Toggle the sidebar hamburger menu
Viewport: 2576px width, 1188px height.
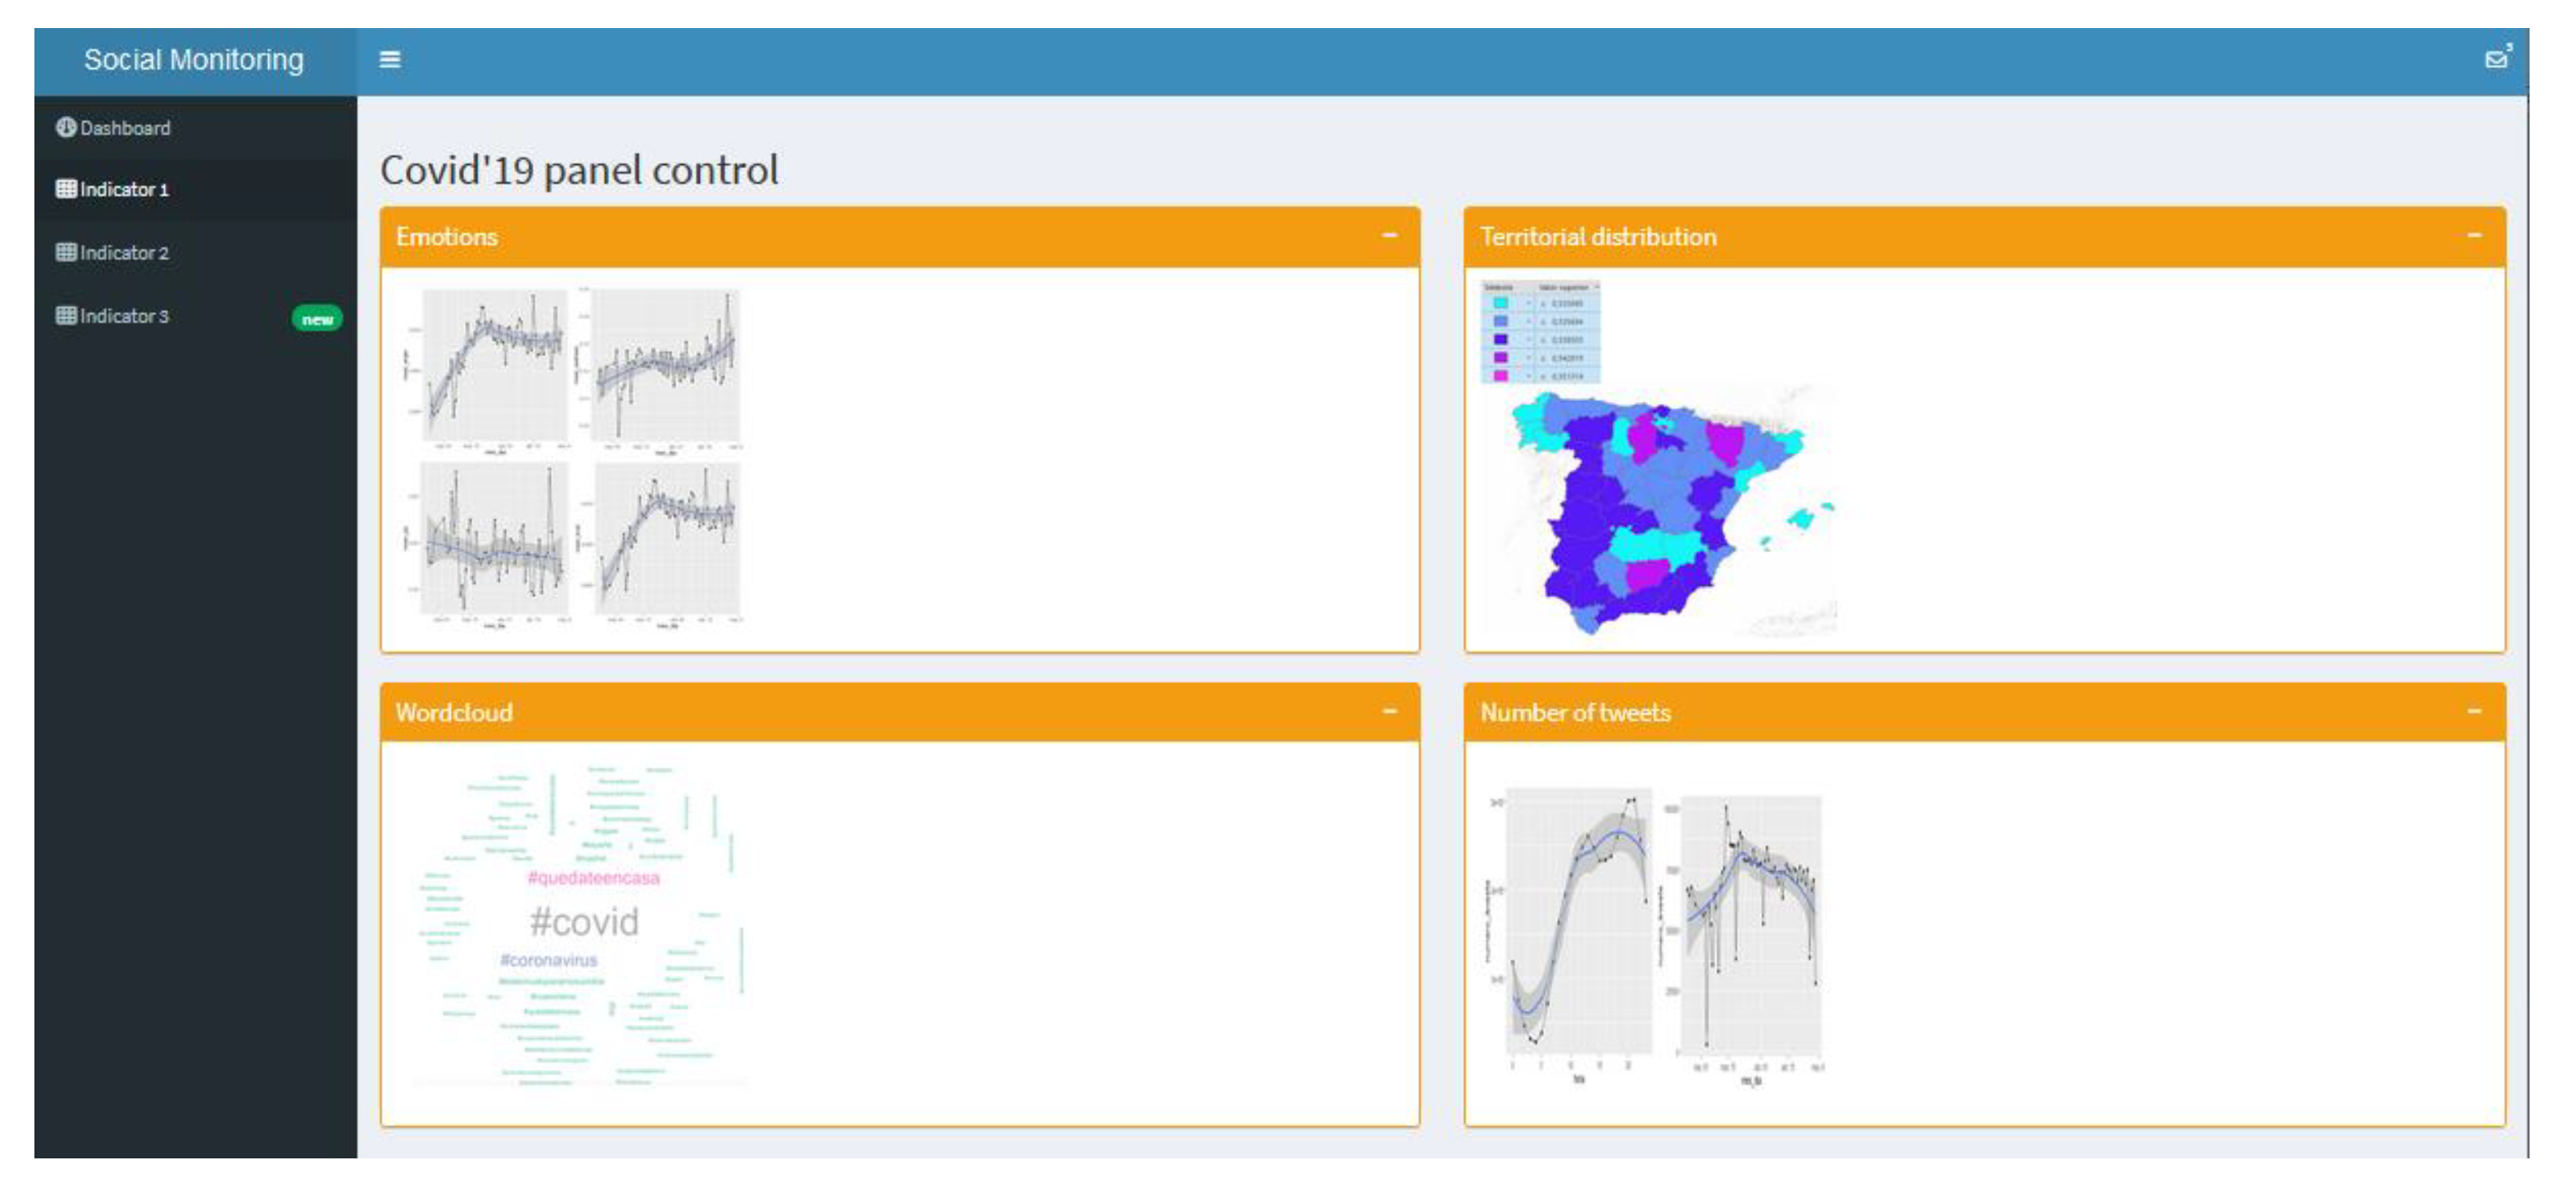[390, 60]
